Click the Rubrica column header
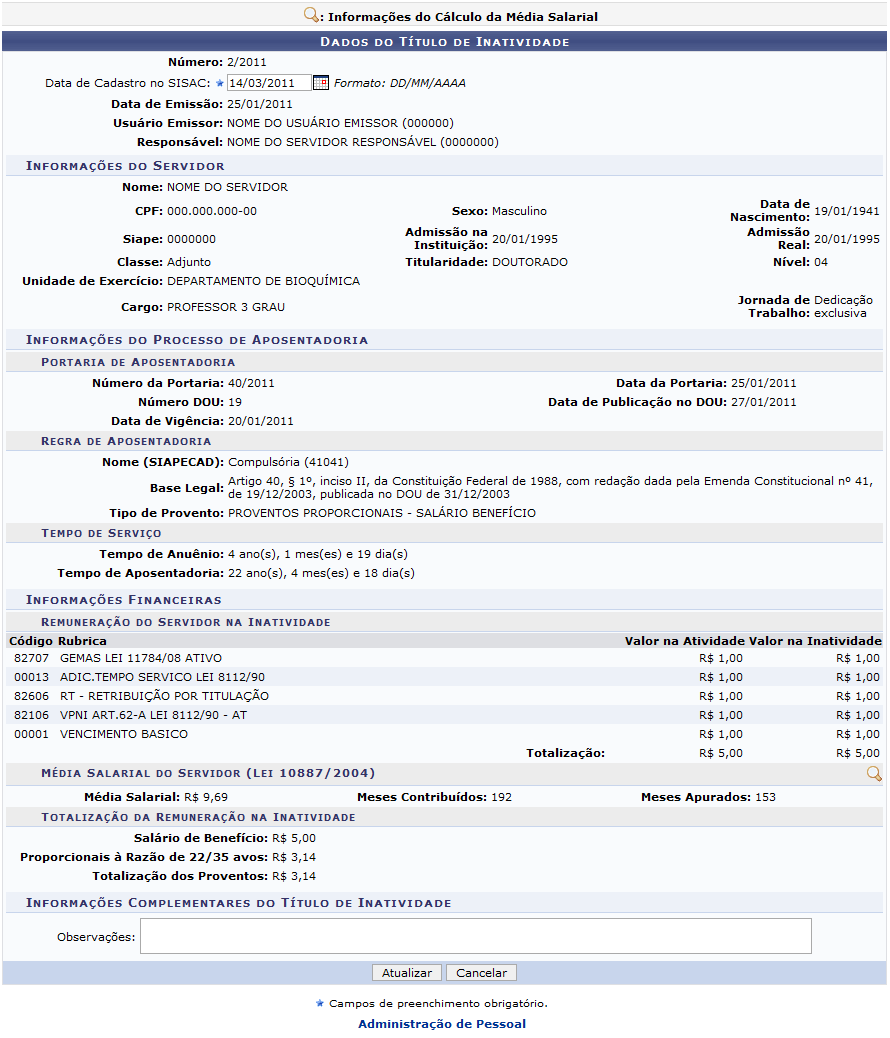The height and width of the screenshot is (1038, 890). [82, 640]
